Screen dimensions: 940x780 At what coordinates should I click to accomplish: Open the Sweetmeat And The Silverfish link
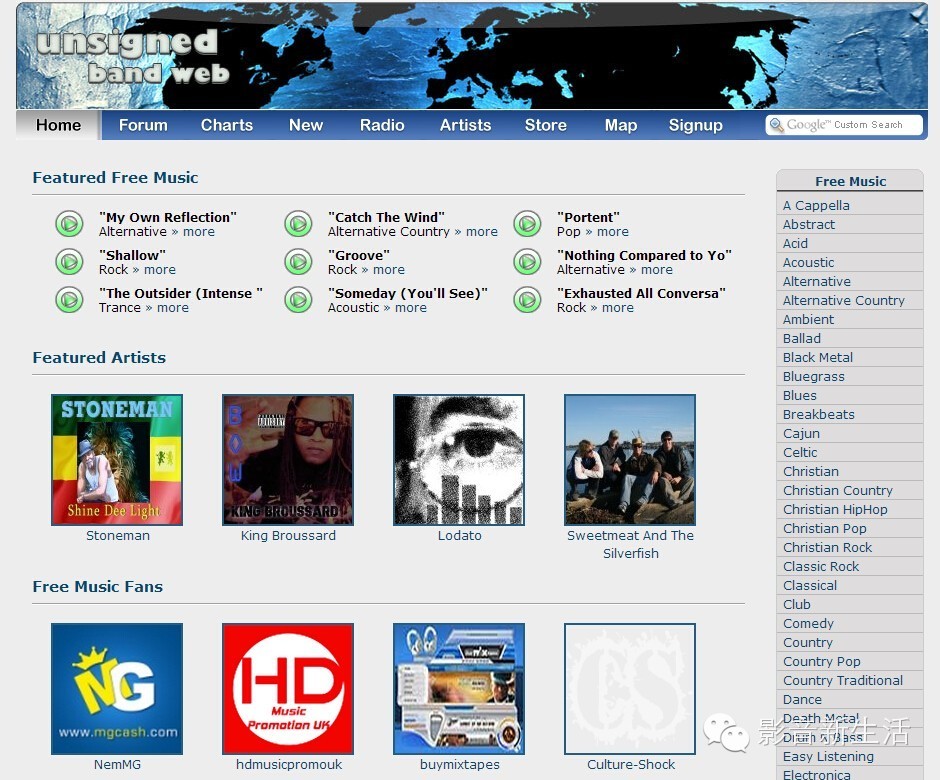coord(630,544)
